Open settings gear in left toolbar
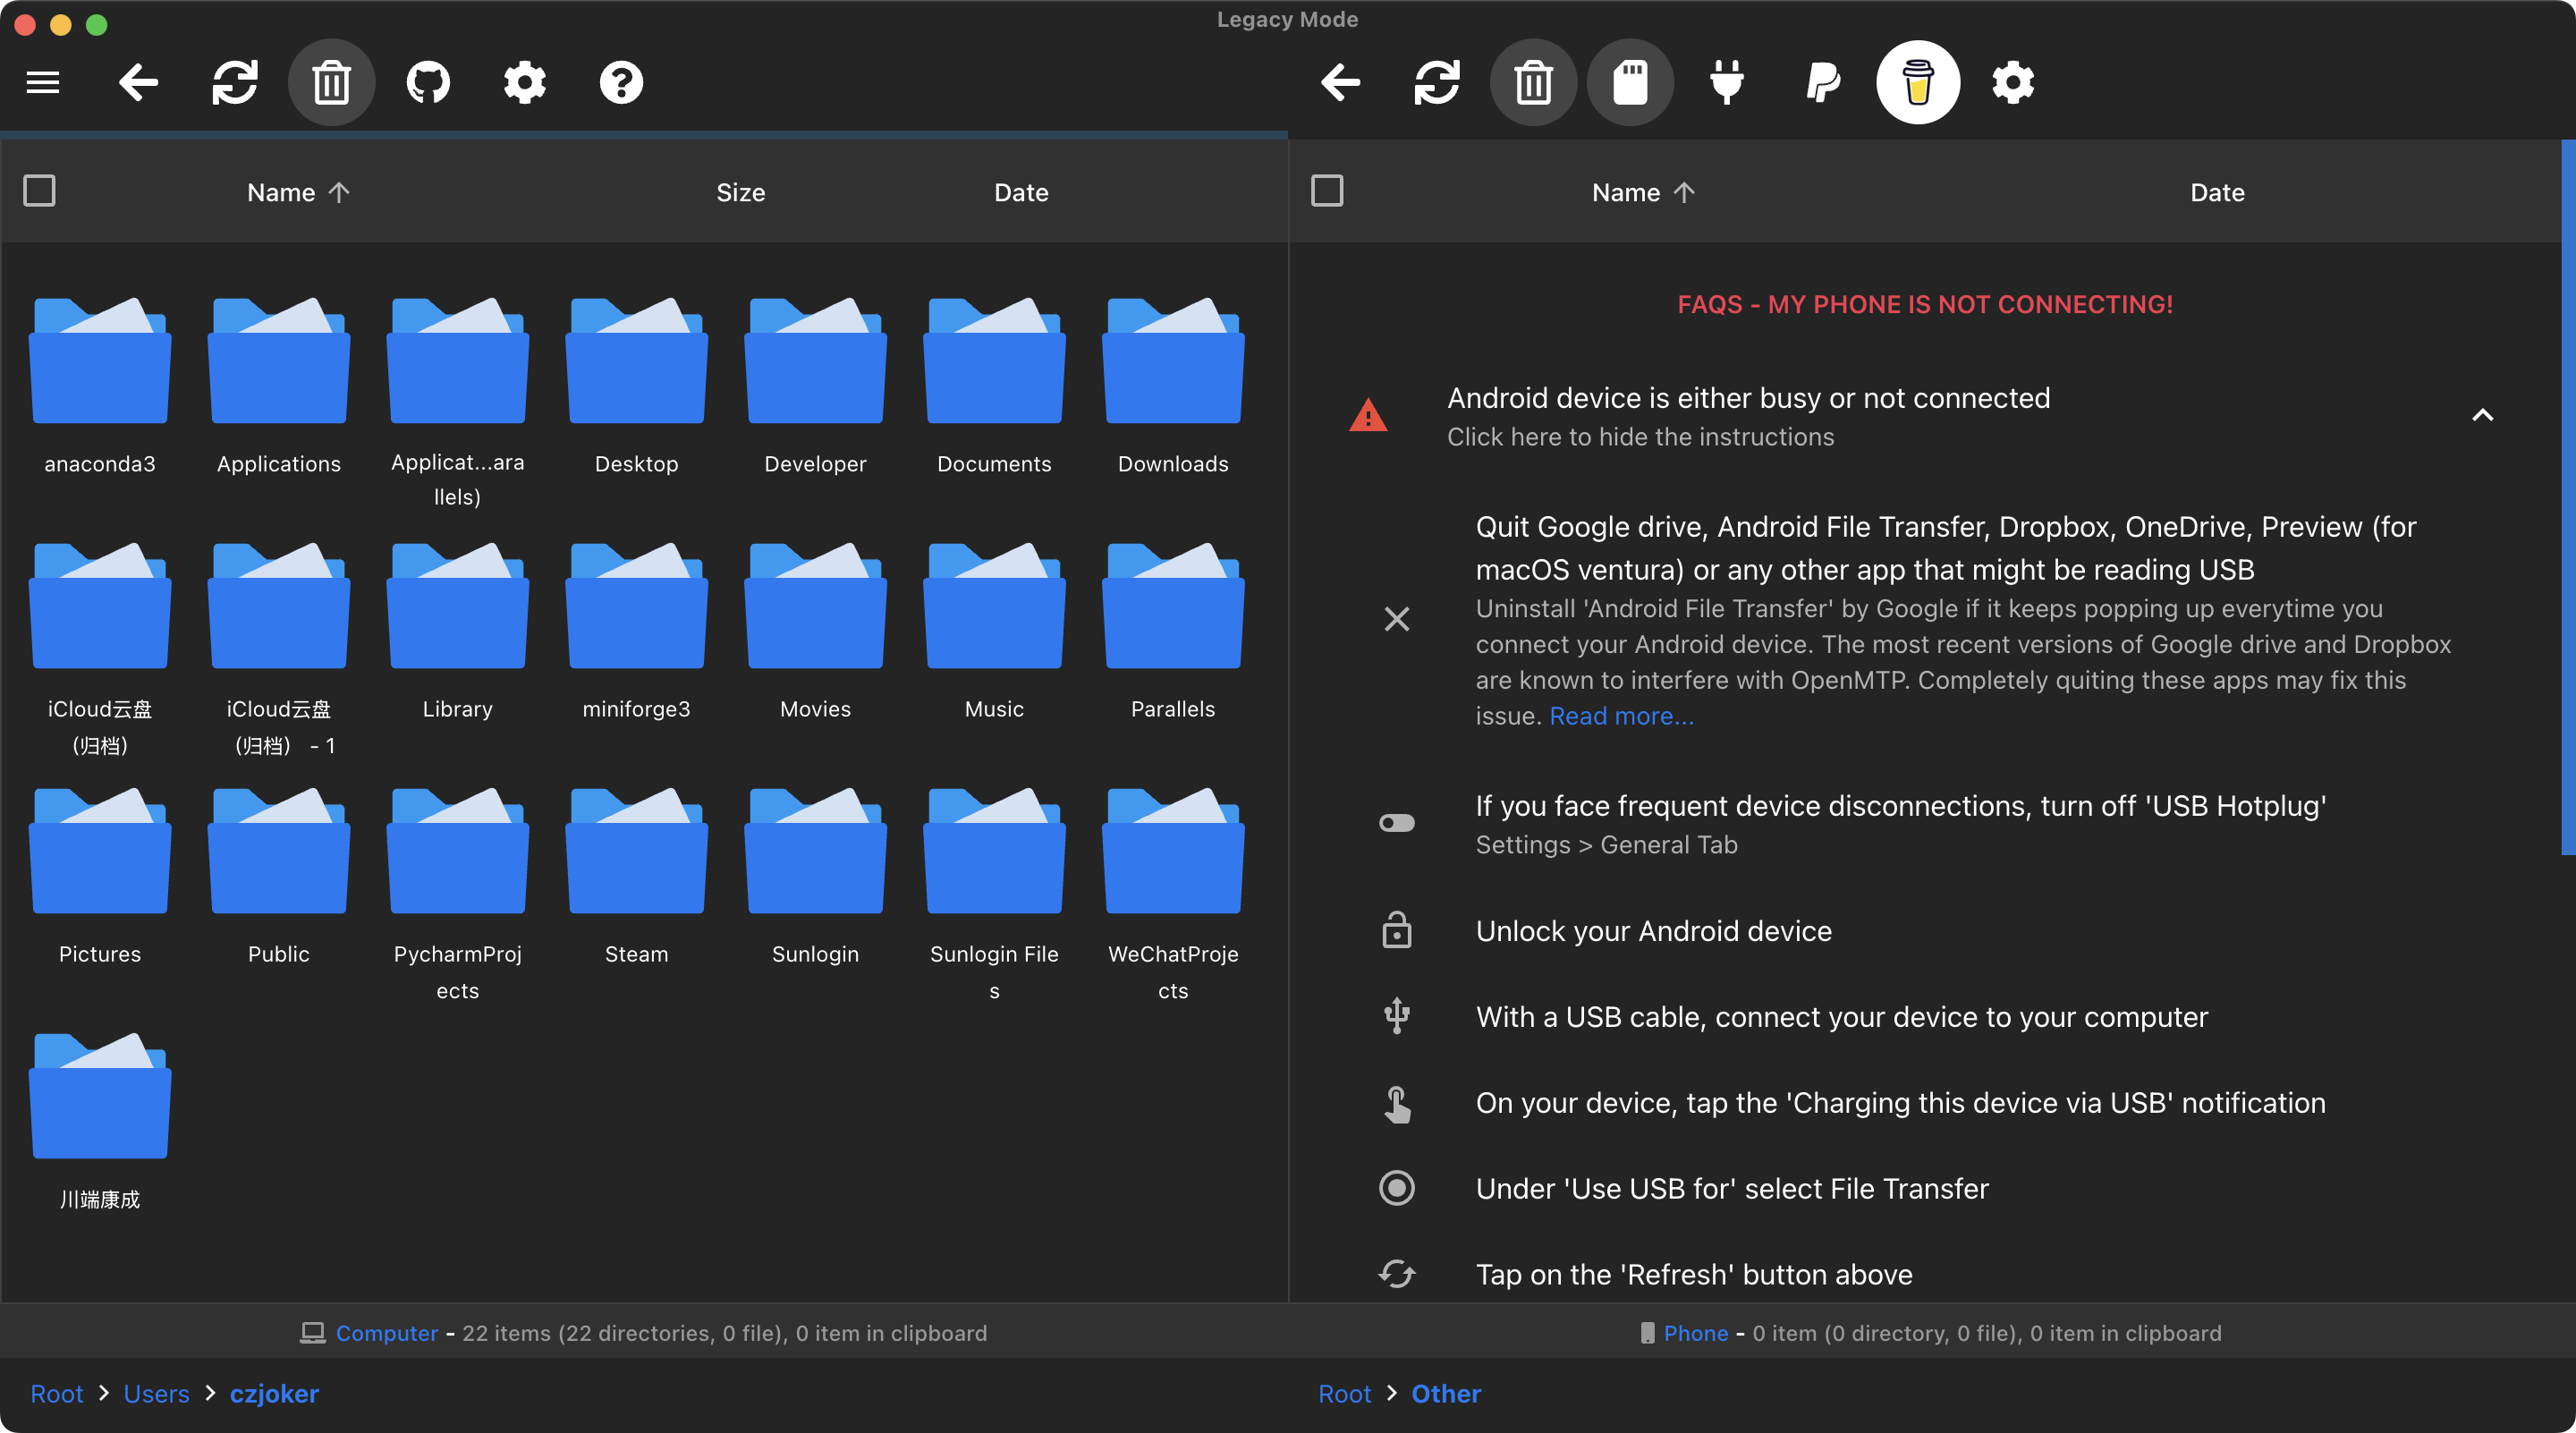2576x1433 pixels. [x=524, y=82]
